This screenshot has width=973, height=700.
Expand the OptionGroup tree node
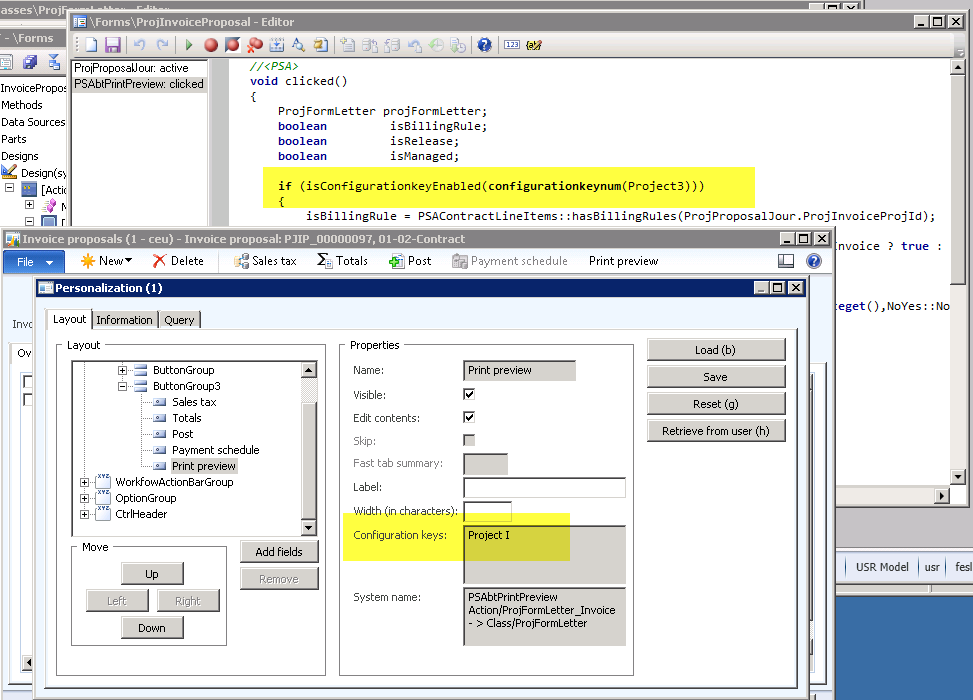click(x=85, y=498)
